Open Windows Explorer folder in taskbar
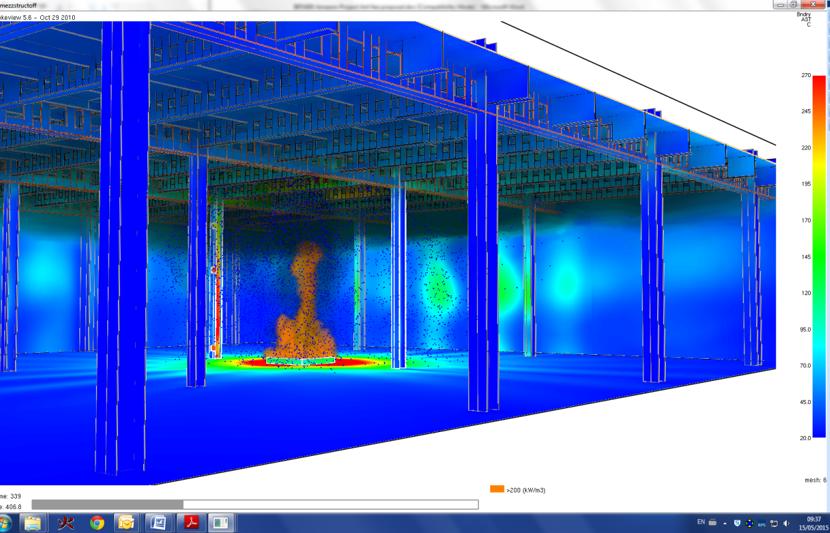This screenshot has width=830, height=533. click(x=33, y=523)
